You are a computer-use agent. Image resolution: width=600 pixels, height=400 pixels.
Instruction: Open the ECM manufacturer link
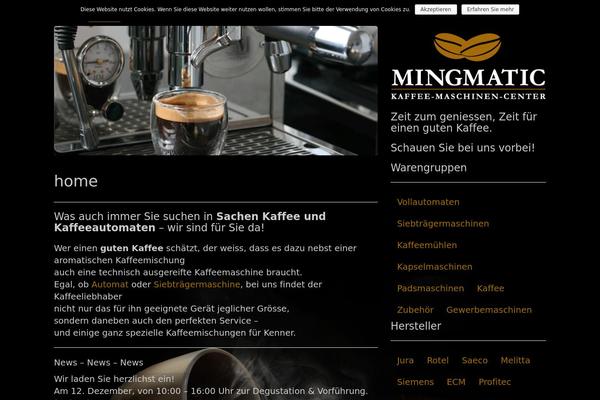456,382
